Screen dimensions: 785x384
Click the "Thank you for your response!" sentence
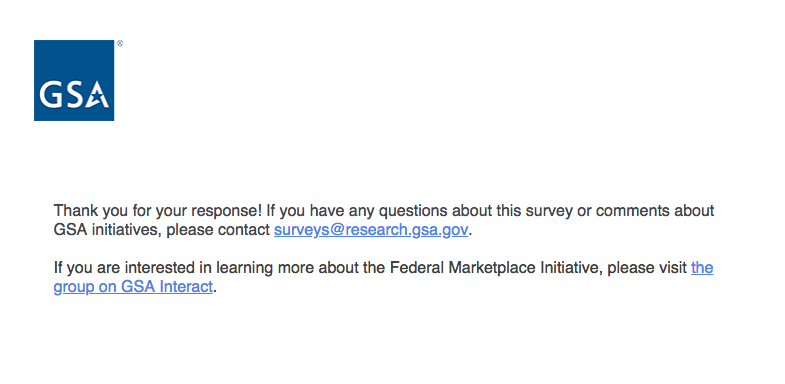[x=158, y=211]
